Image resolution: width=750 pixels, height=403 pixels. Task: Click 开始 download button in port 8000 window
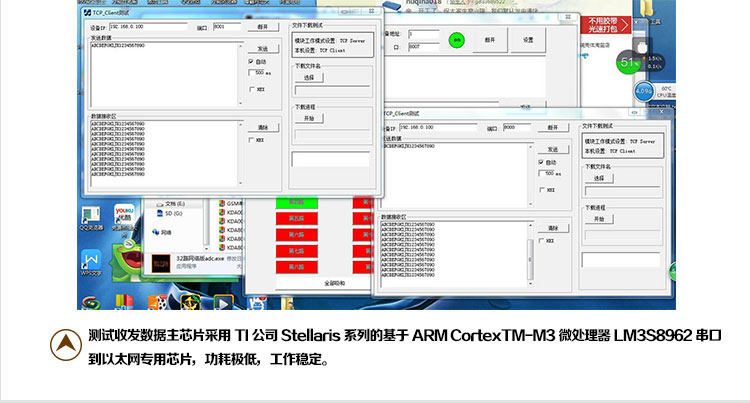coord(599,219)
